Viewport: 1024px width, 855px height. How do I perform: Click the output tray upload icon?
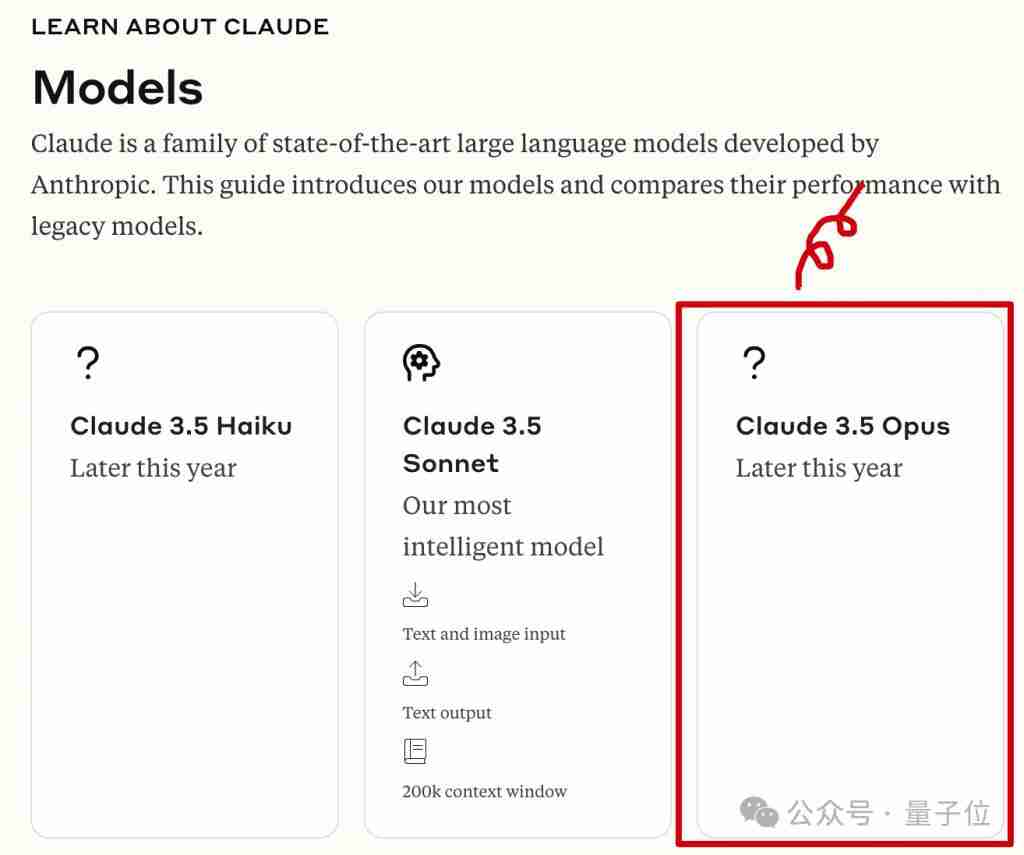coord(415,673)
